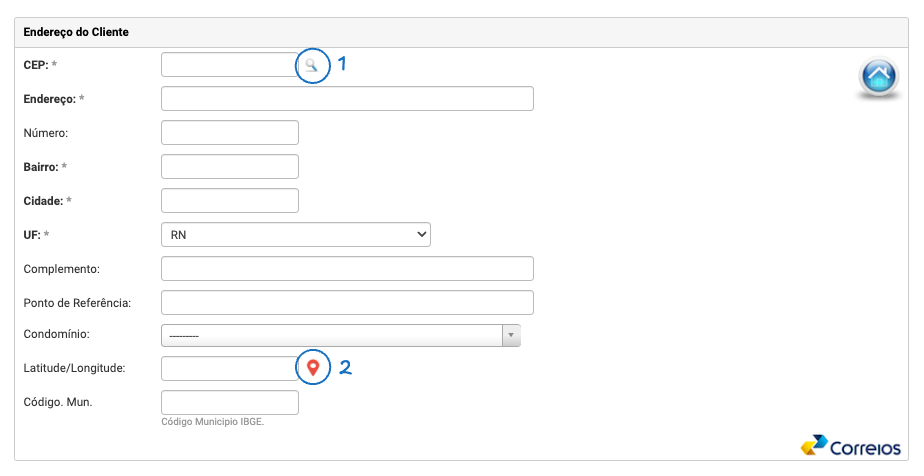This screenshot has width=924, height=476.
Task: Select the Número input box
Action: (229, 132)
